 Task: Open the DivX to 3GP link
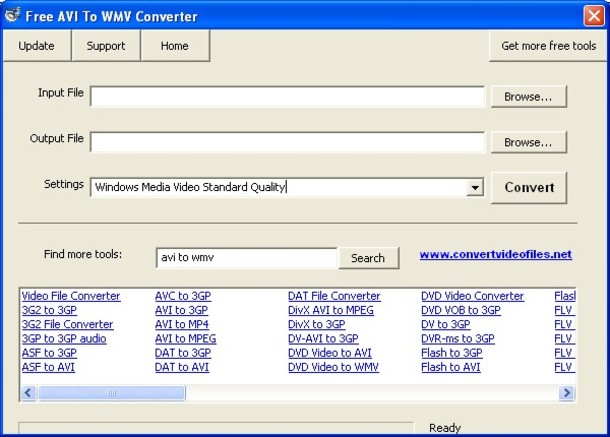(317, 325)
